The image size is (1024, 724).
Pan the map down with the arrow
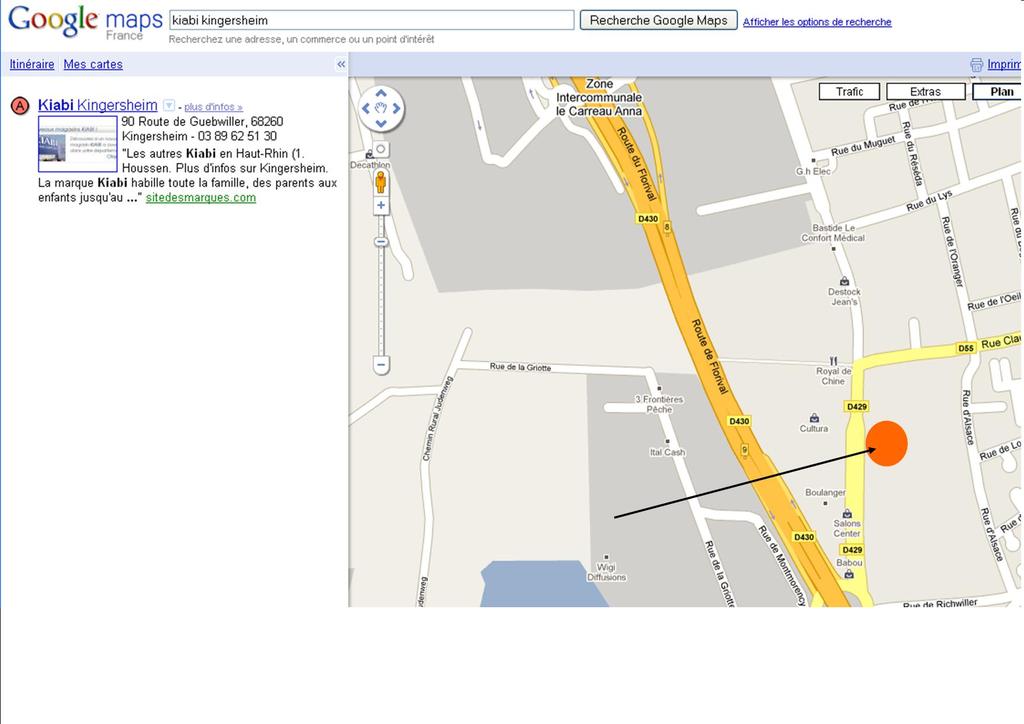[x=381, y=123]
